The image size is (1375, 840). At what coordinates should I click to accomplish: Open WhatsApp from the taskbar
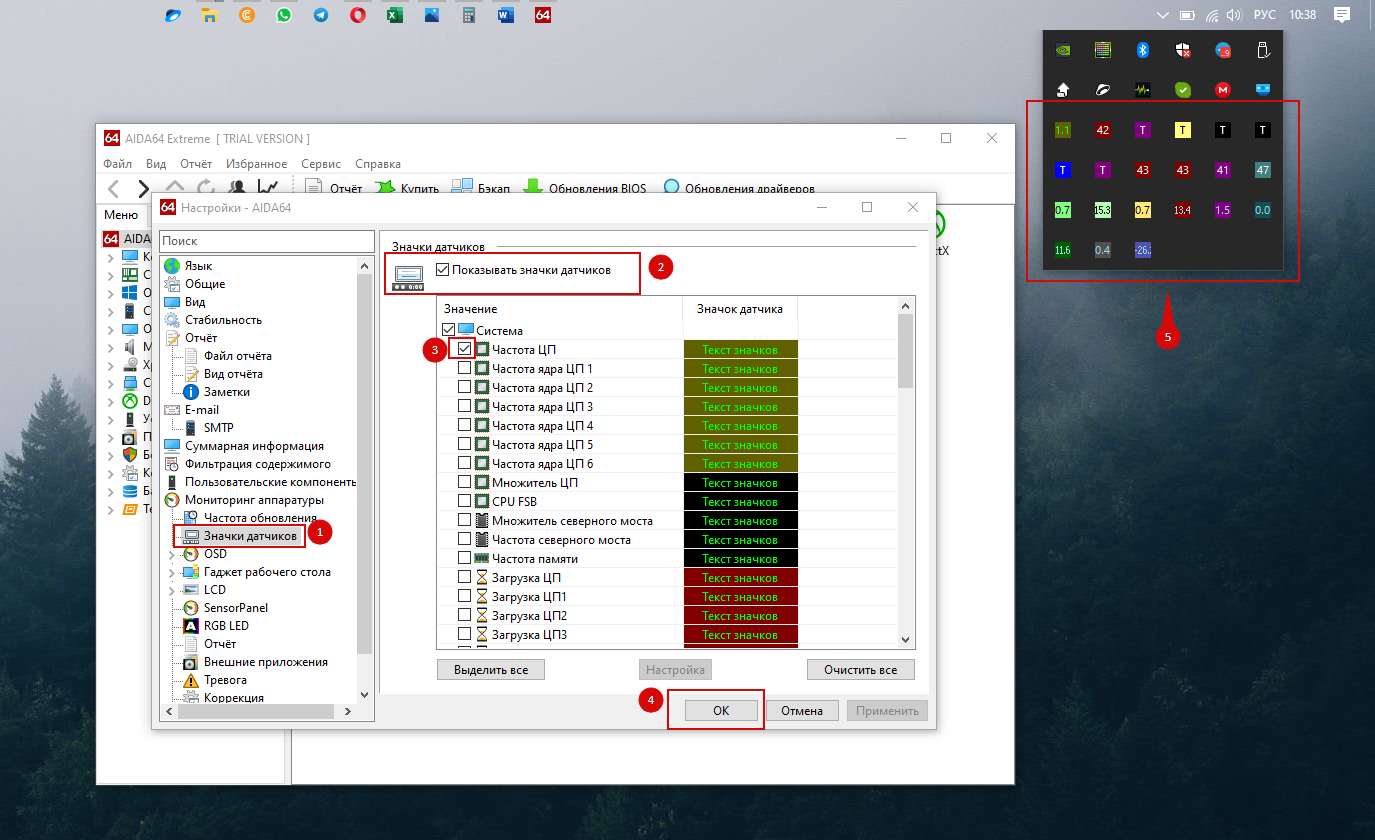click(x=284, y=15)
